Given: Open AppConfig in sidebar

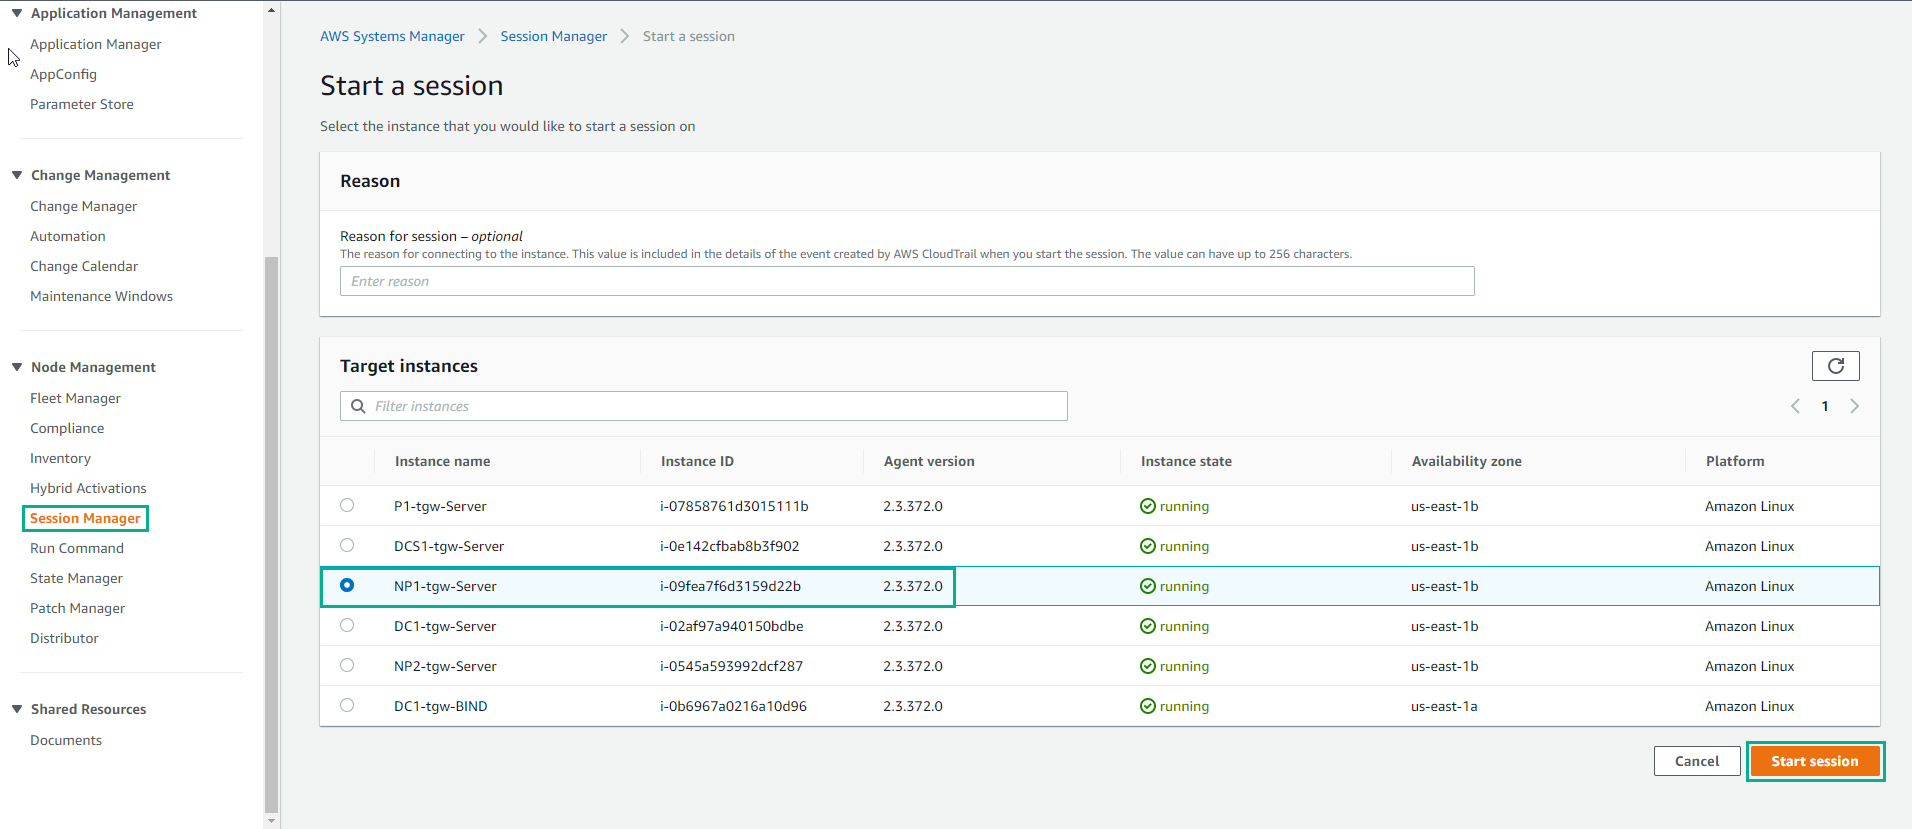Looking at the screenshot, I should [63, 74].
